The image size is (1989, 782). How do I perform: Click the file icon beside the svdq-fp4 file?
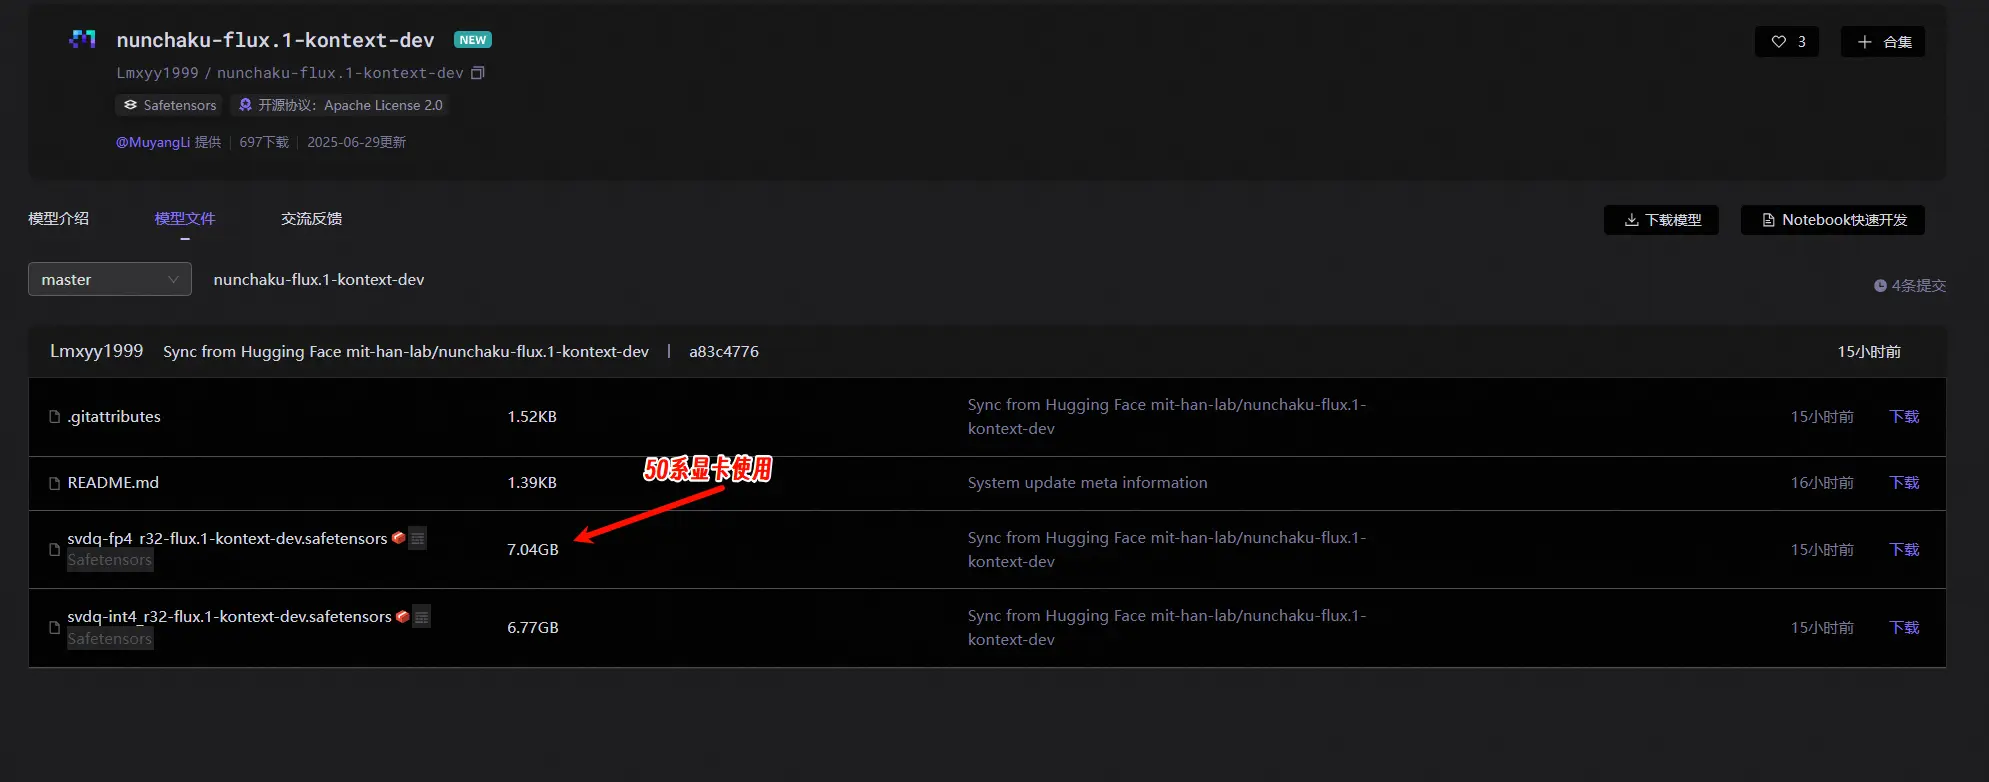(x=55, y=549)
